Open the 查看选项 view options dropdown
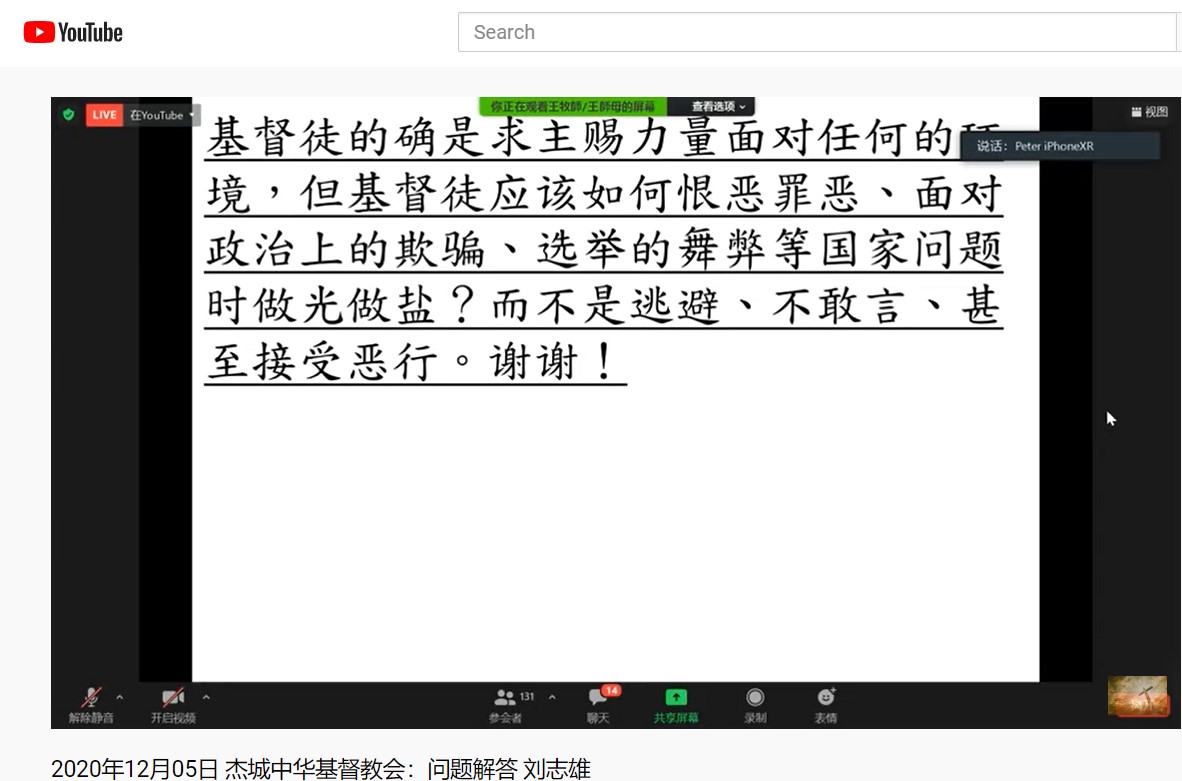 719,106
